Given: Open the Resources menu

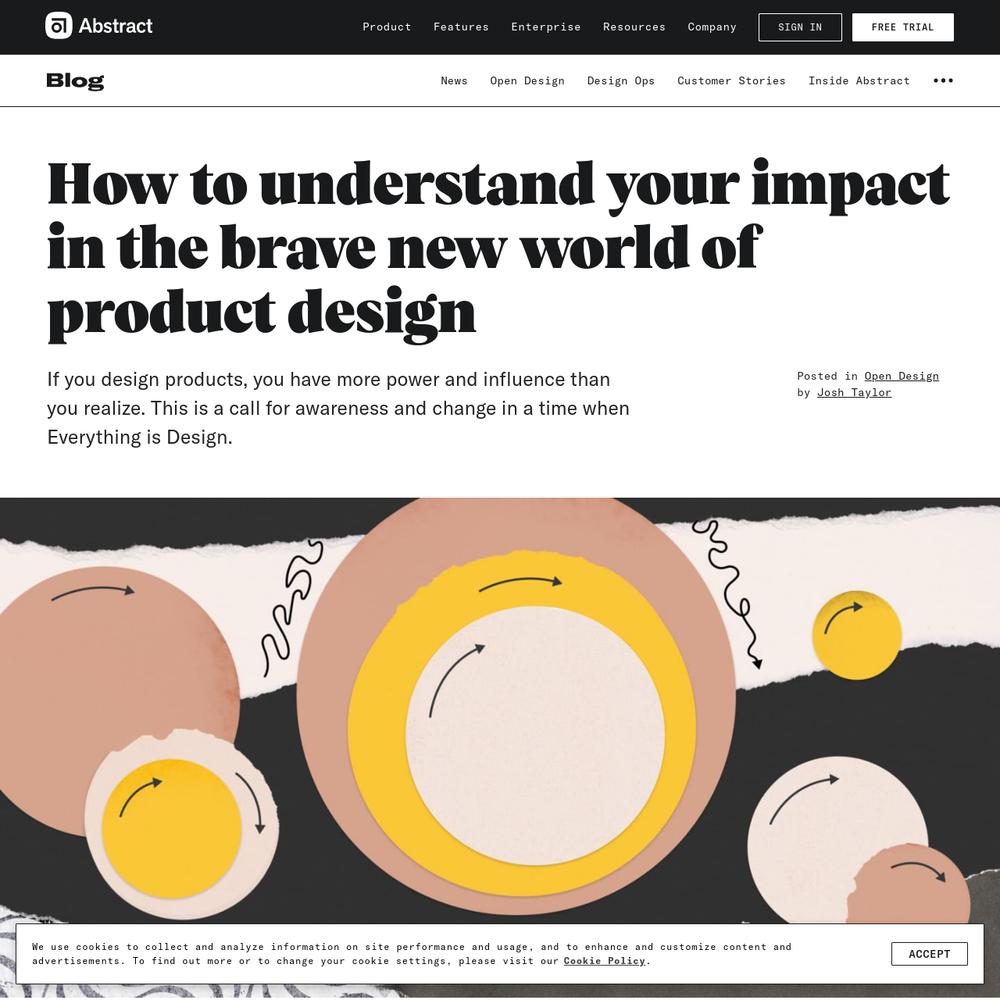Looking at the screenshot, I should [634, 27].
